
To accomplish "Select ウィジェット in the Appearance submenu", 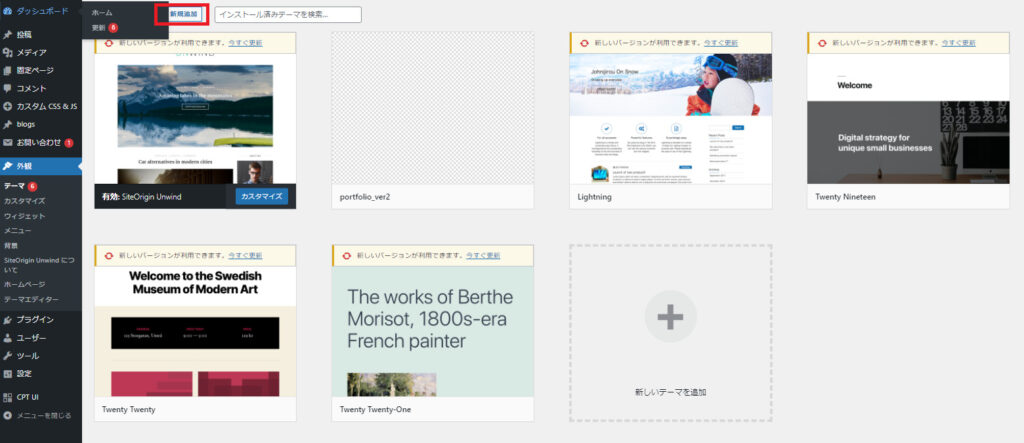I will click(x=24, y=216).
